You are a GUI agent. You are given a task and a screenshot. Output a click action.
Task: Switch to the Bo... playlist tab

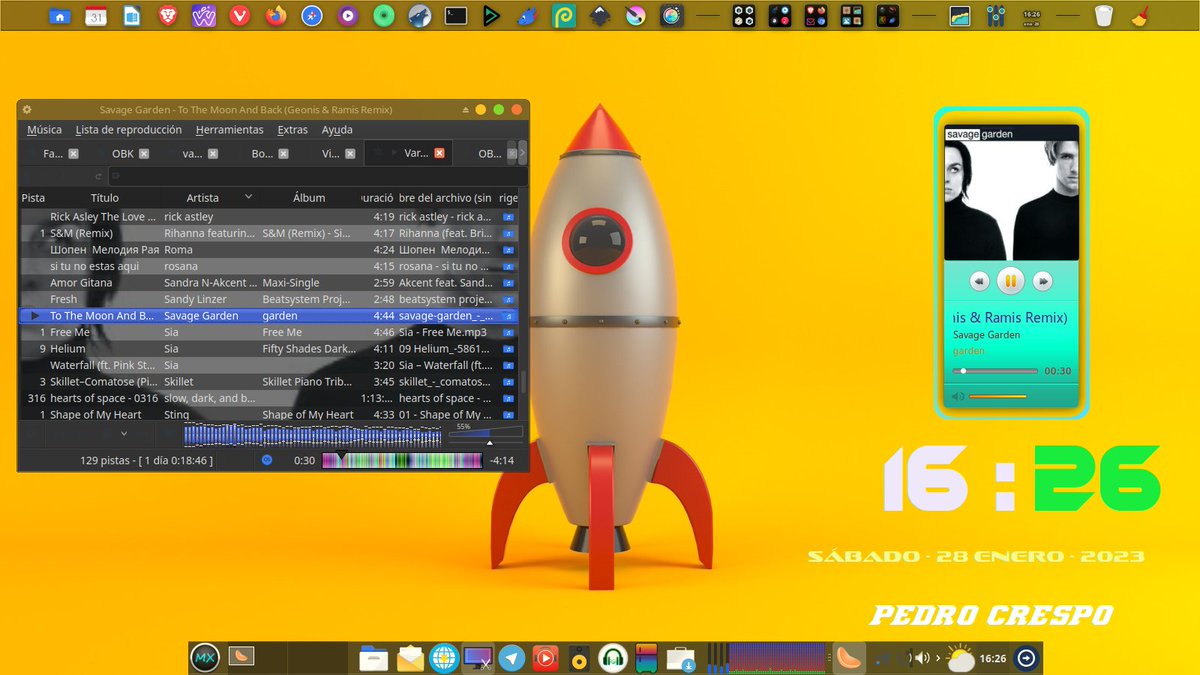click(262, 154)
